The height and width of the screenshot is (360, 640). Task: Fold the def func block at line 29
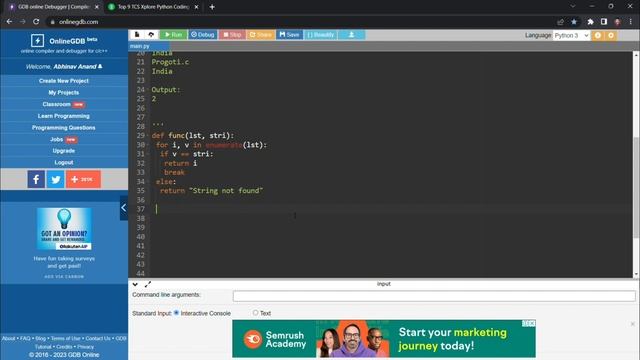[x=148, y=136]
